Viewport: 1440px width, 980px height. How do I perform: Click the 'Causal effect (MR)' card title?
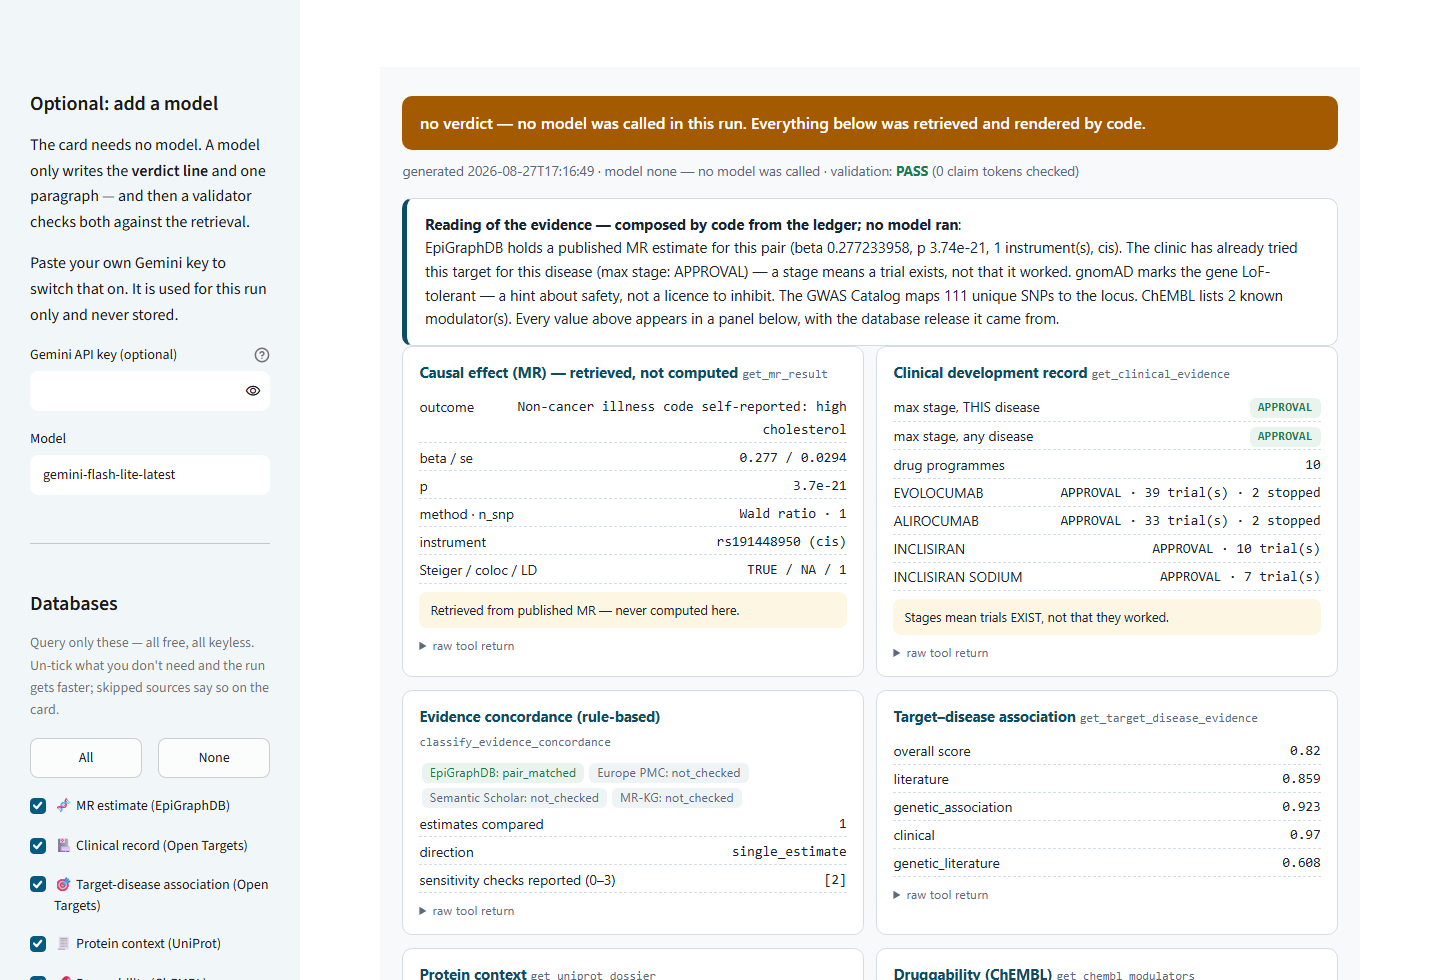click(x=579, y=373)
